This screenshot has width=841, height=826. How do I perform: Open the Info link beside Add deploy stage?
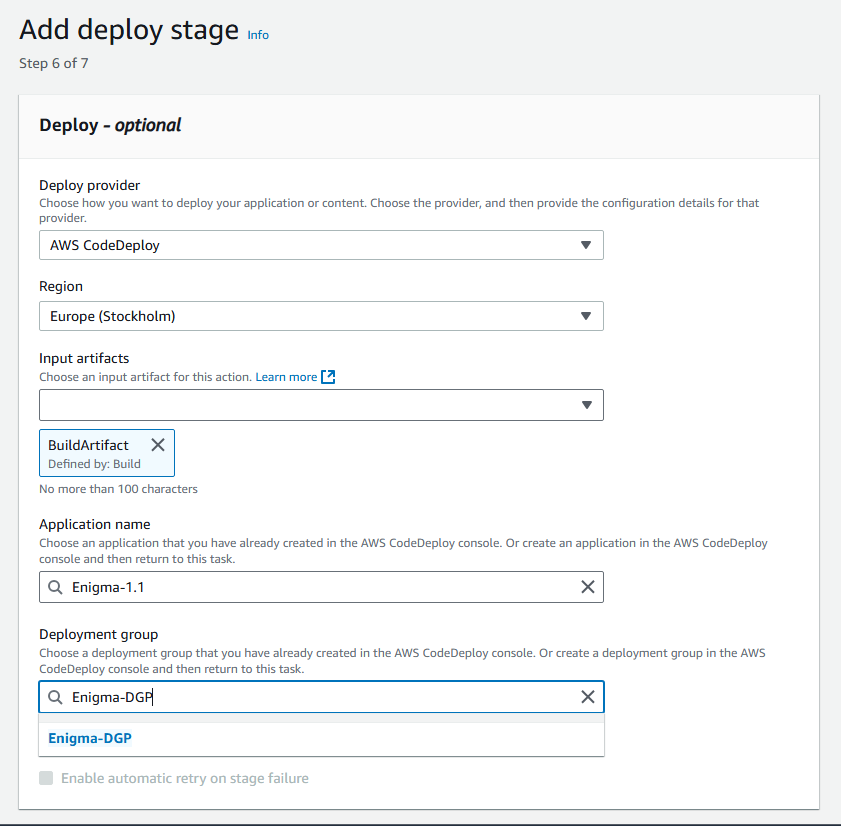(257, 35)
